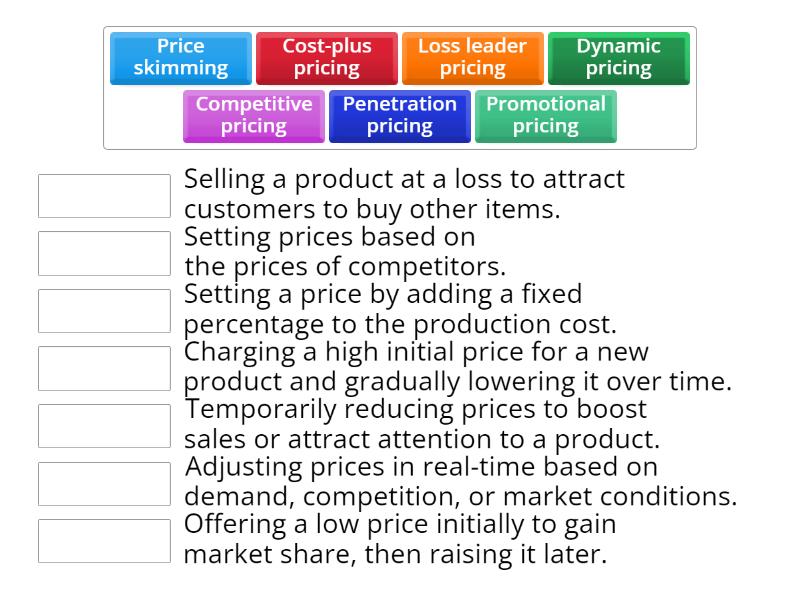Click the description about adding a fixed percentage
The width and height of the screenshot is (800, 600).
coord(400,309)
